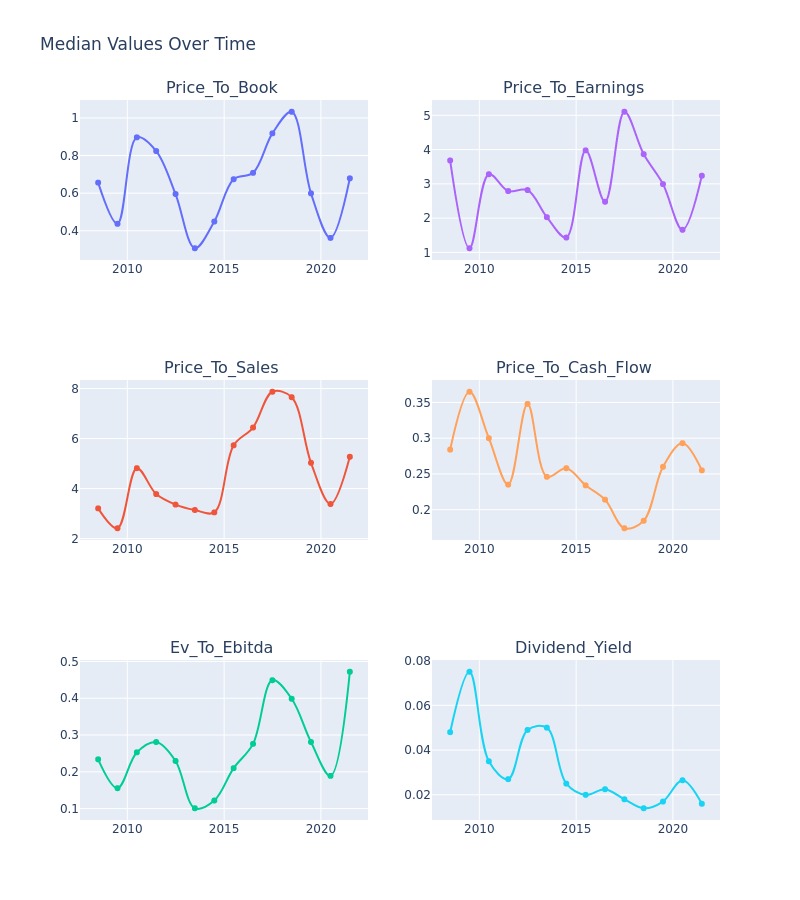Image resolution: width=800 pixels, height=900 pixels.
Task: Click the Price_To_Sales subplot title
Action: coord(221,367)
